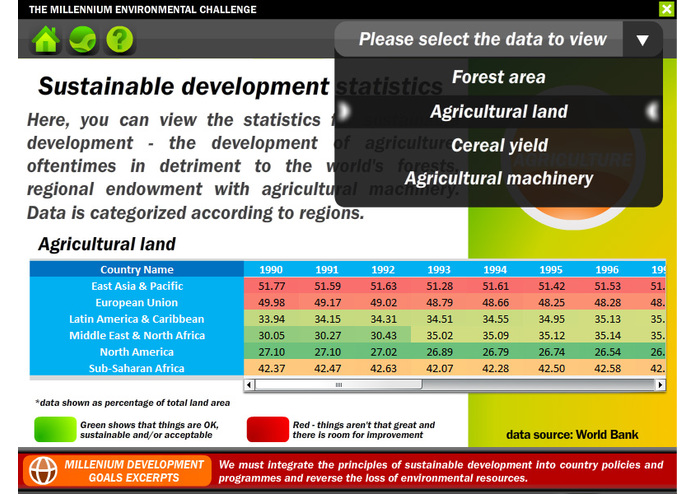Select the Latin America & Caribbean row label
Viewport: 695px width, 494px height.
tap(137, 319)
